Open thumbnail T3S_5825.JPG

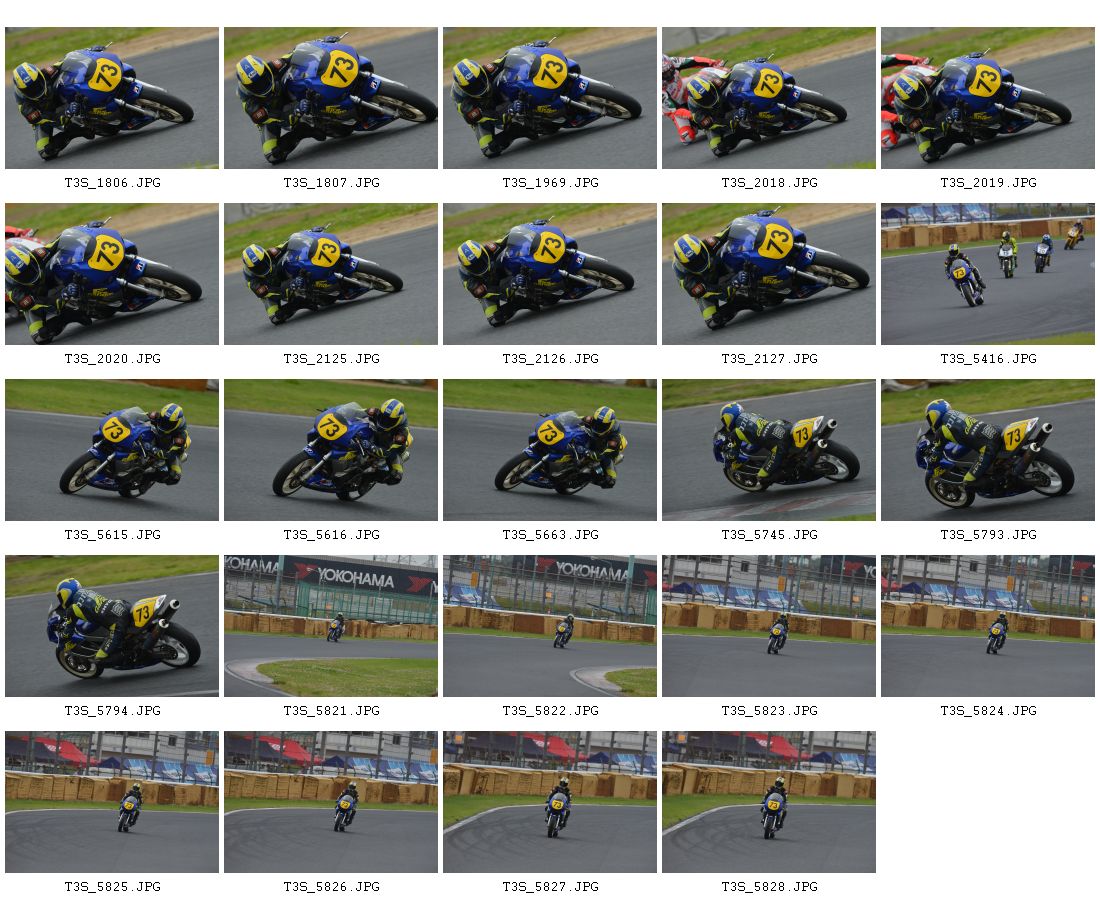tap(112, 802)
